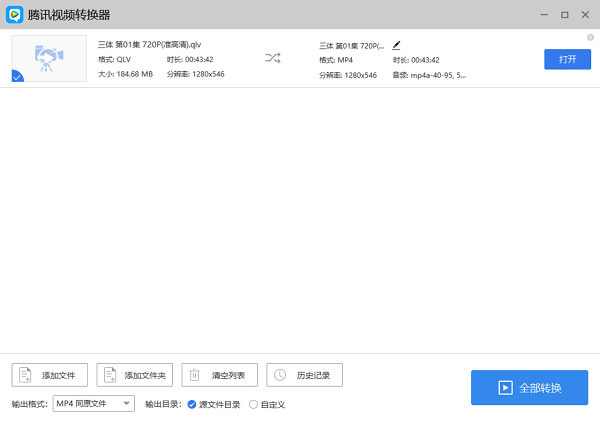
Task: Maximize the converter window
Action: click(564, 15)
